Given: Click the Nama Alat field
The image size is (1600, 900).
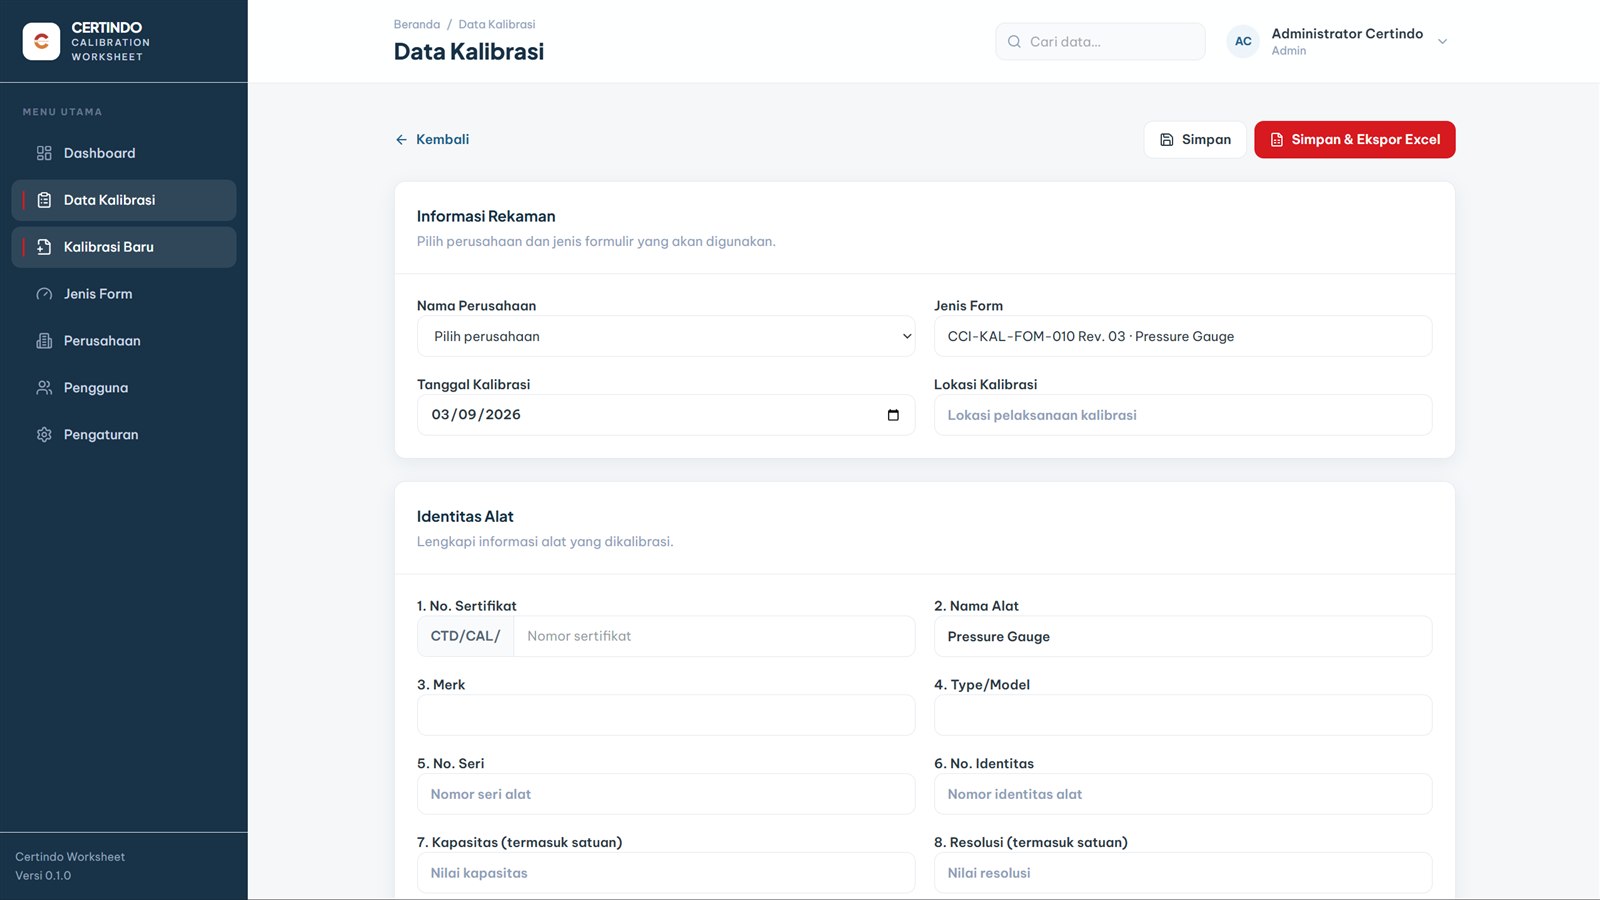Looking at the screenshot, I should 1183,636.
